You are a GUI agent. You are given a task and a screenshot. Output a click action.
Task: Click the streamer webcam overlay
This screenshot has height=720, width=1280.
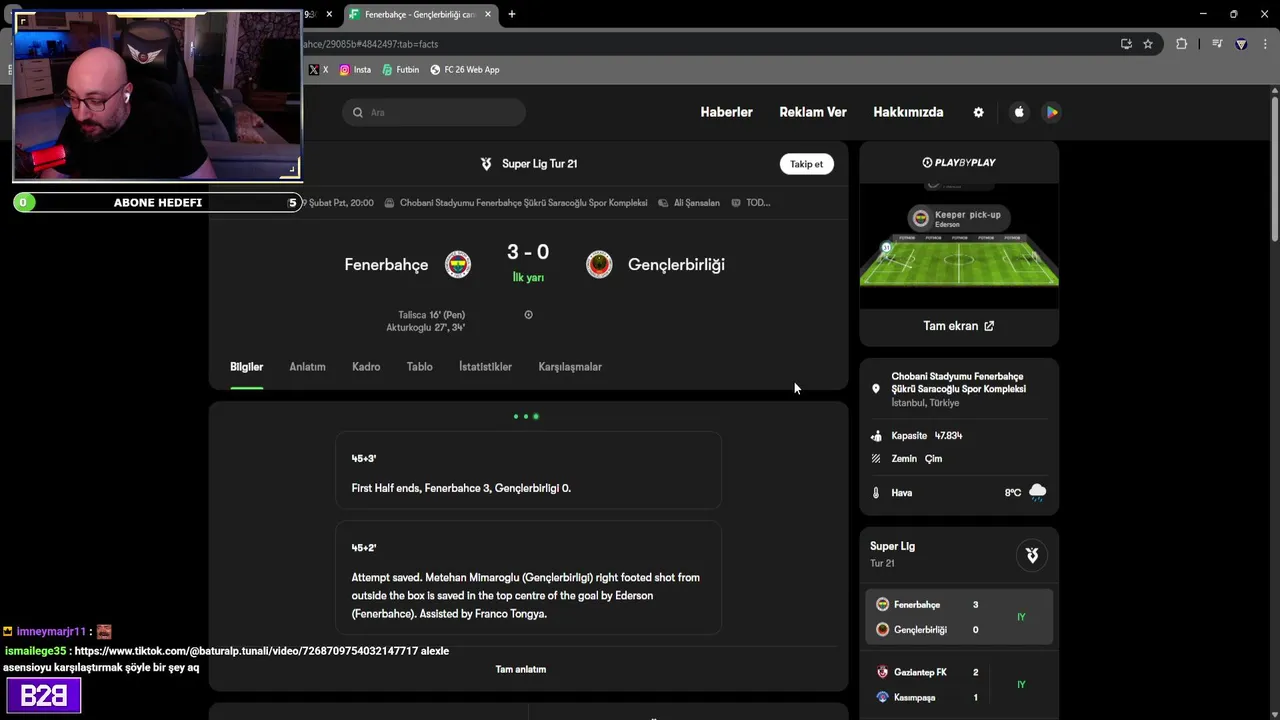coord(157,96)
